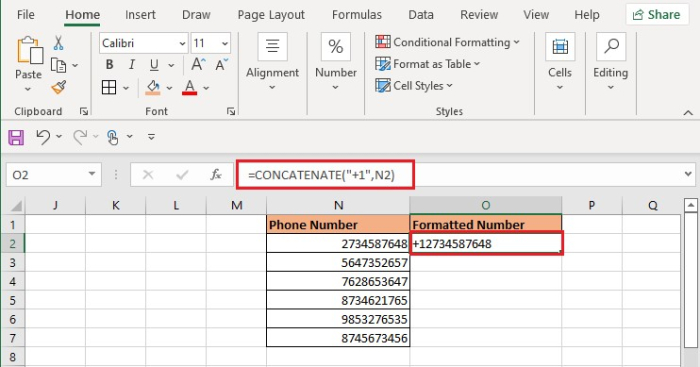The width and height of the screenshot is (700, 367).
Task: Click the Insert Function fx icon
Action: [x=216, y=175]
